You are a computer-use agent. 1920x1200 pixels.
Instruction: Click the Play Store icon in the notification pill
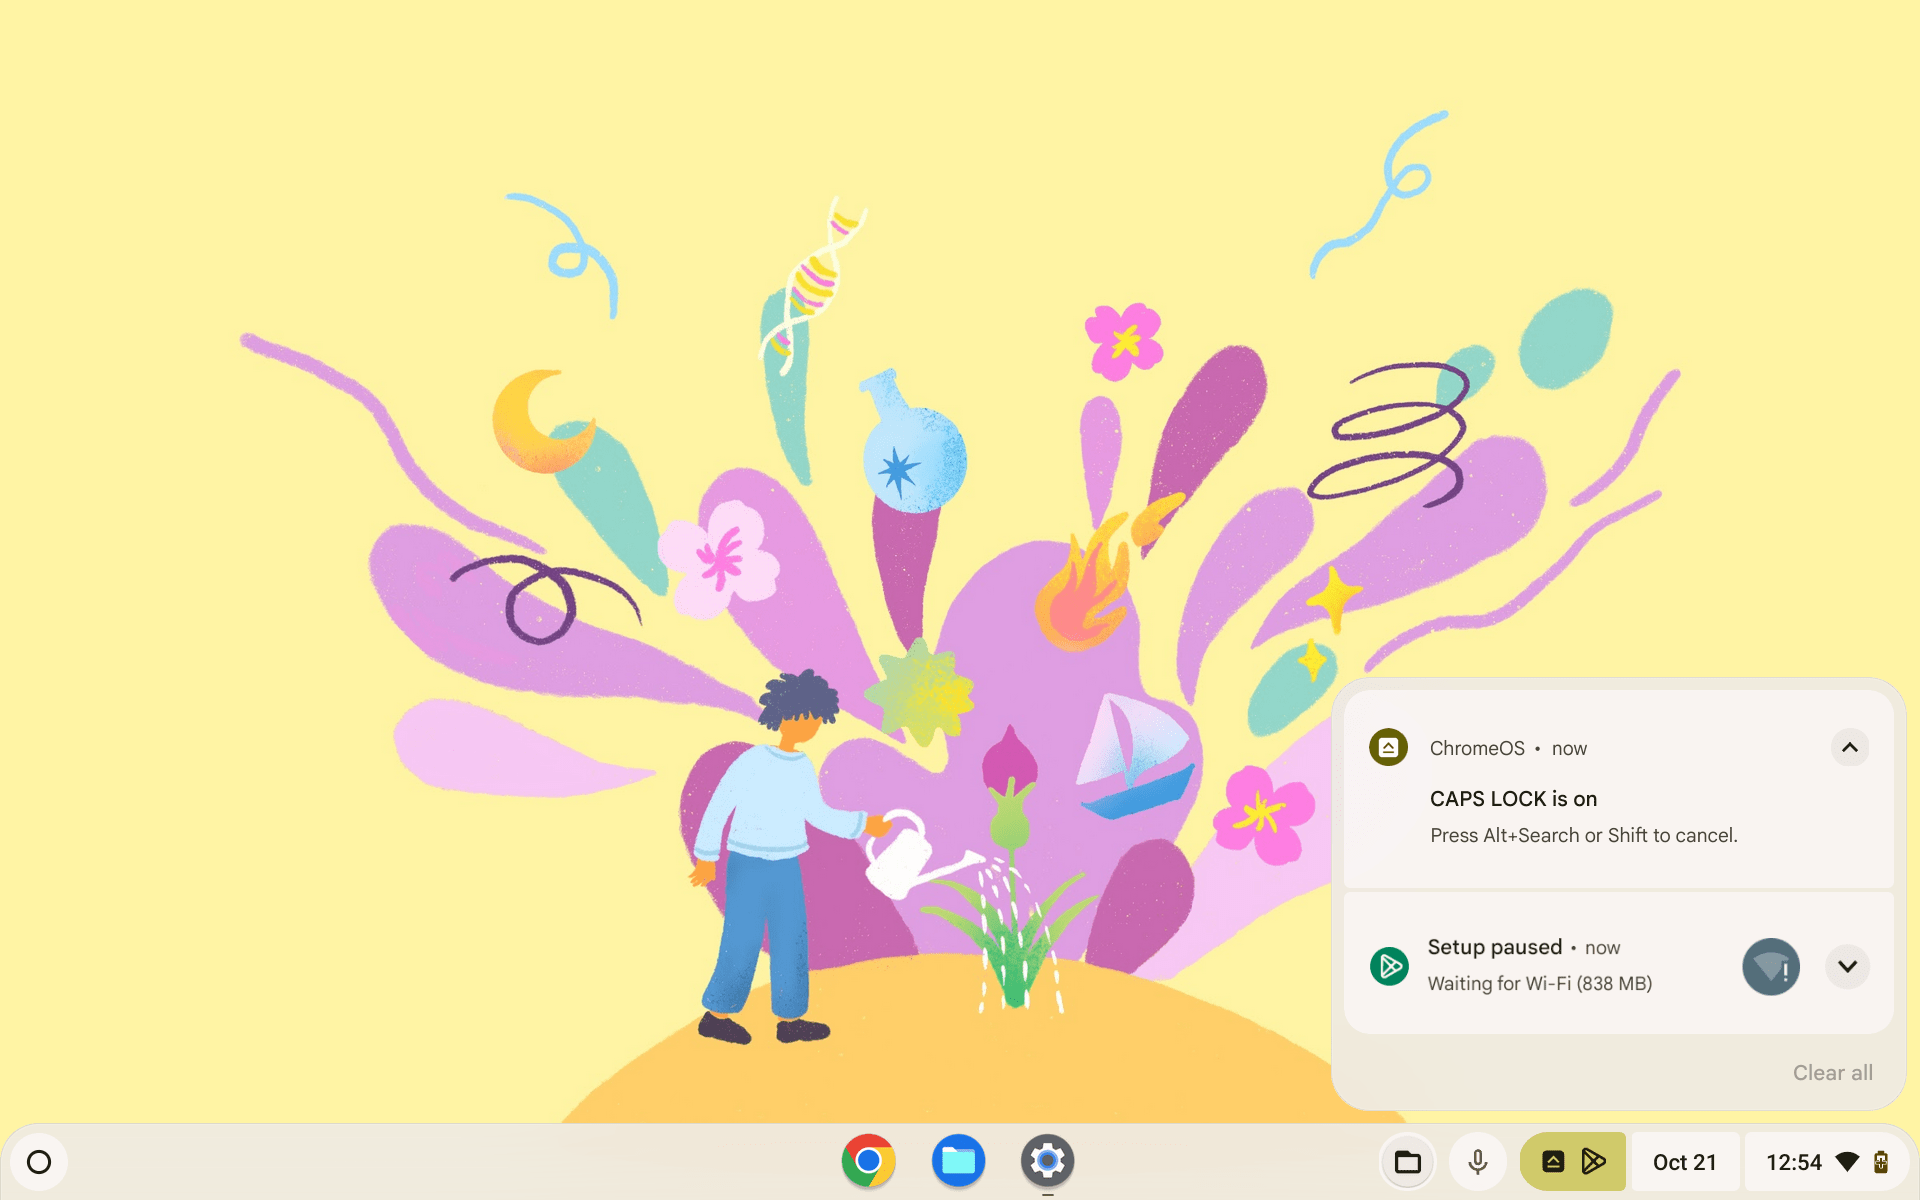click(x=1594, y=1161)
